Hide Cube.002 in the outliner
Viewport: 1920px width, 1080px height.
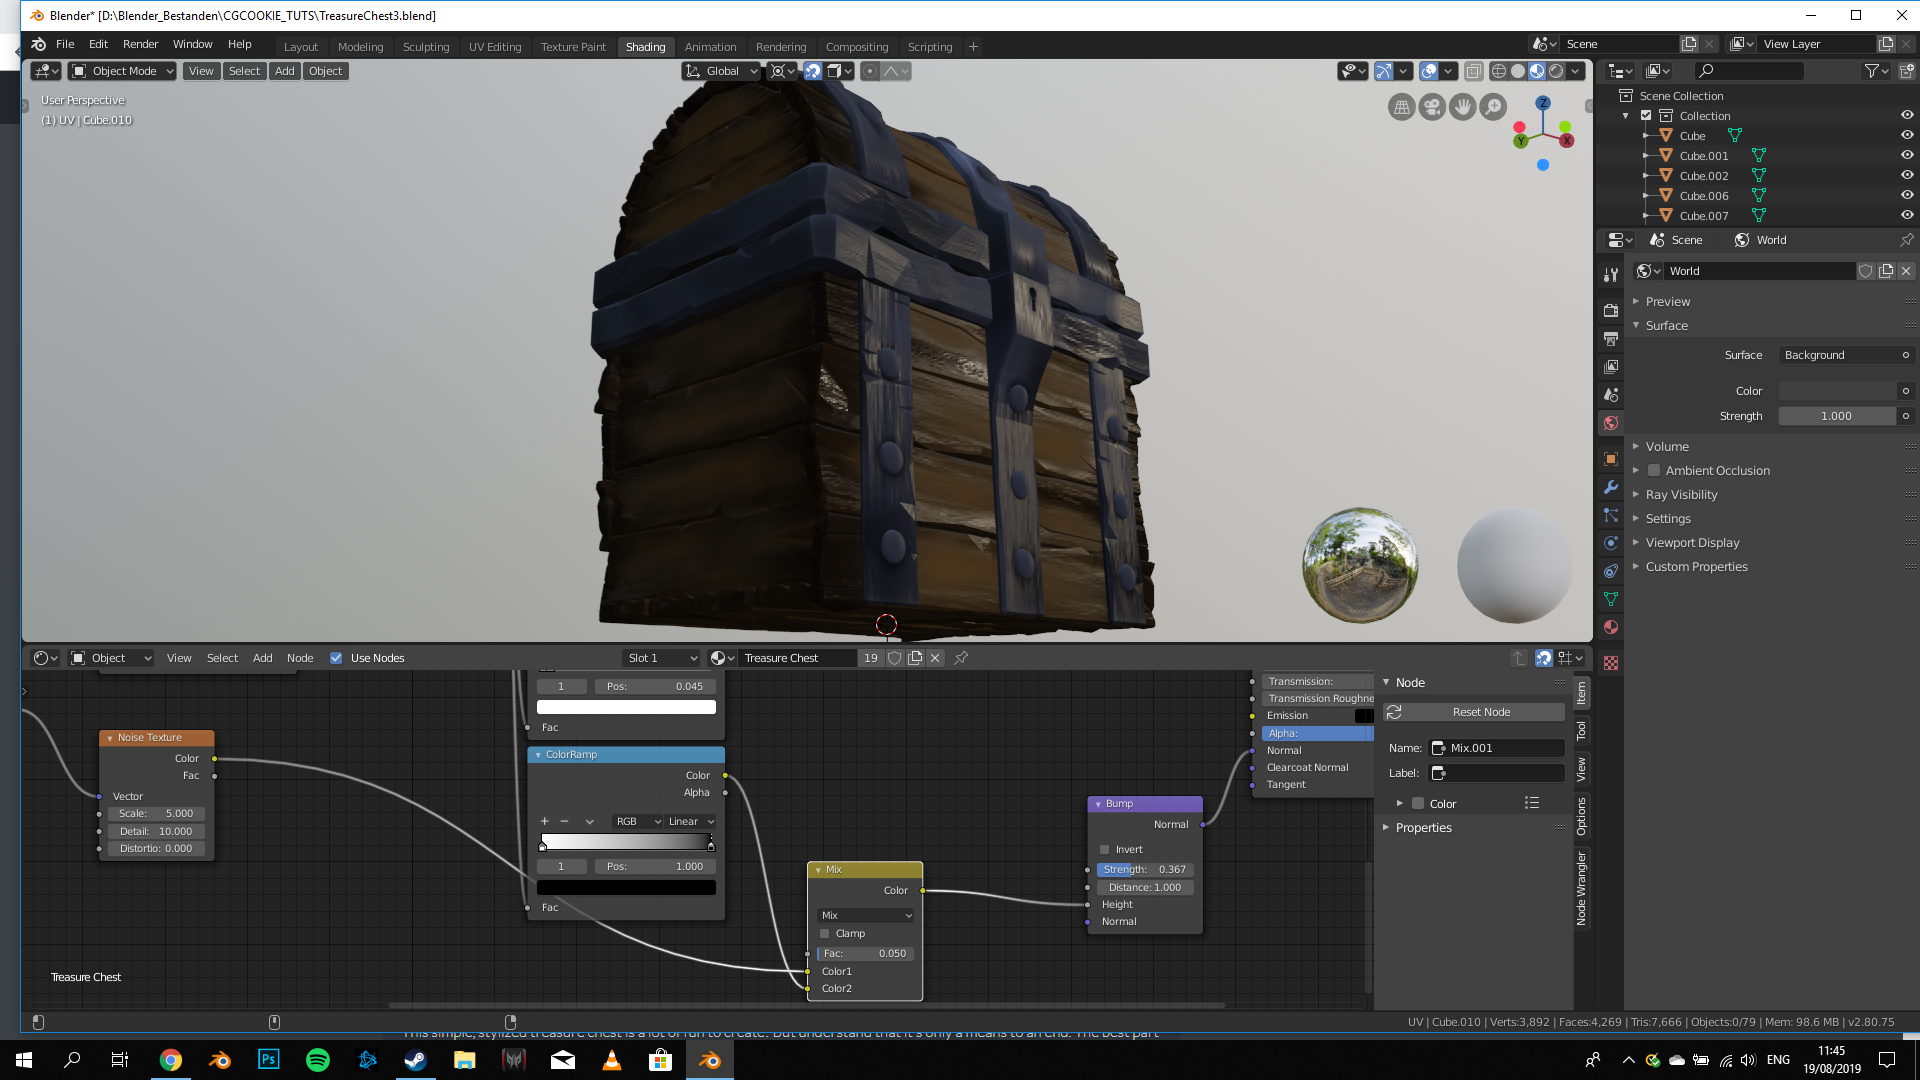pos(1906,175)
